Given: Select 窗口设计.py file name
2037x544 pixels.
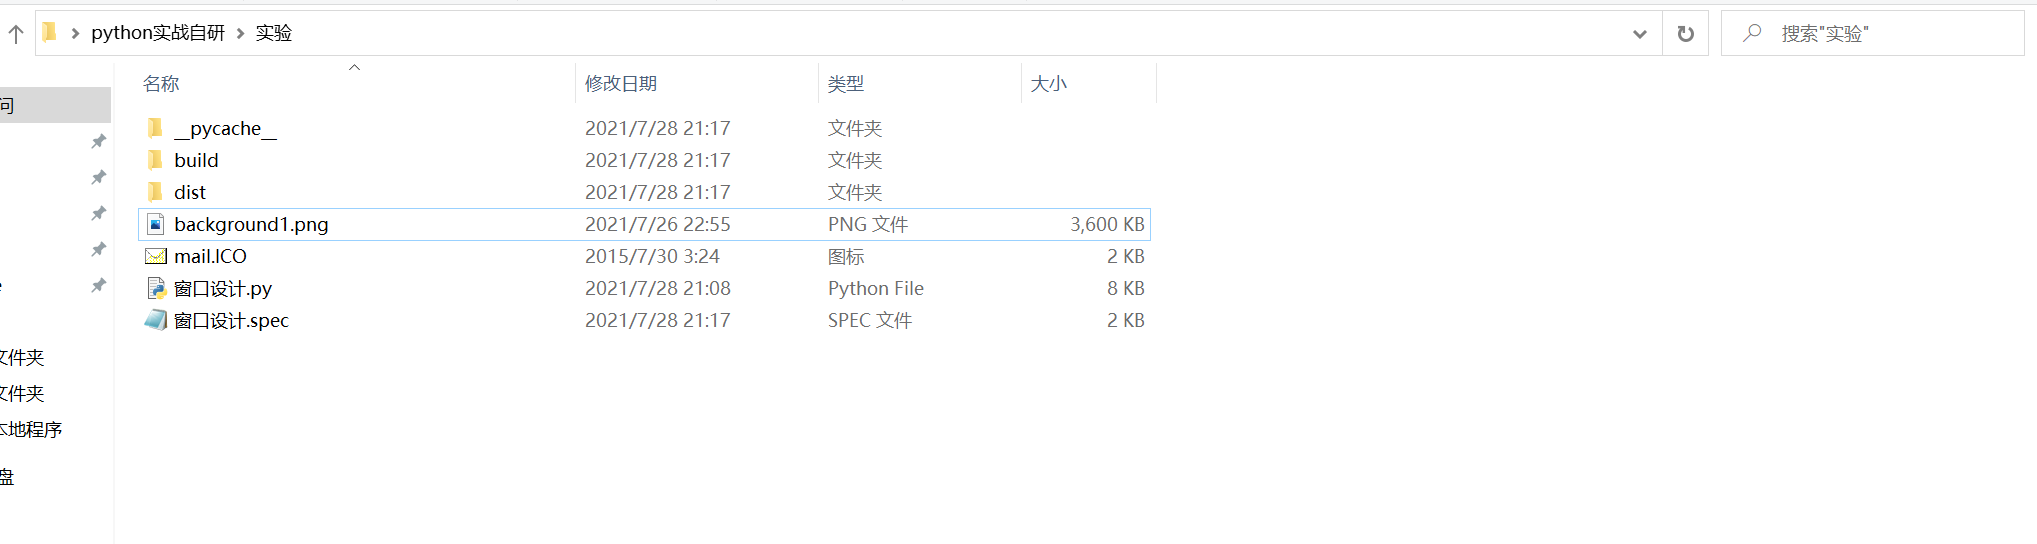Looking at the screenshot, I should click(x=223, y=288).
